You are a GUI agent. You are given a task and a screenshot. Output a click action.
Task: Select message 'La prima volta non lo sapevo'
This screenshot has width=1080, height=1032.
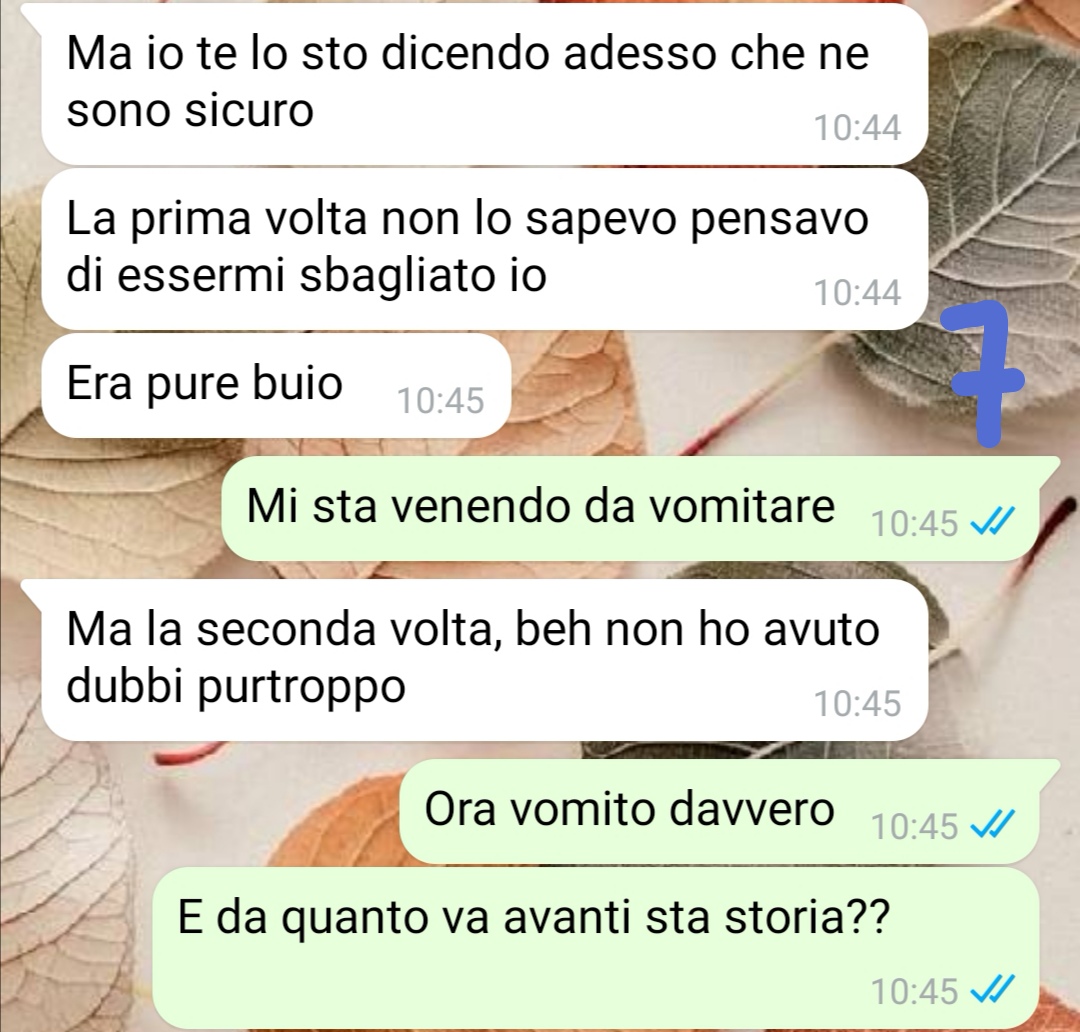484,249
